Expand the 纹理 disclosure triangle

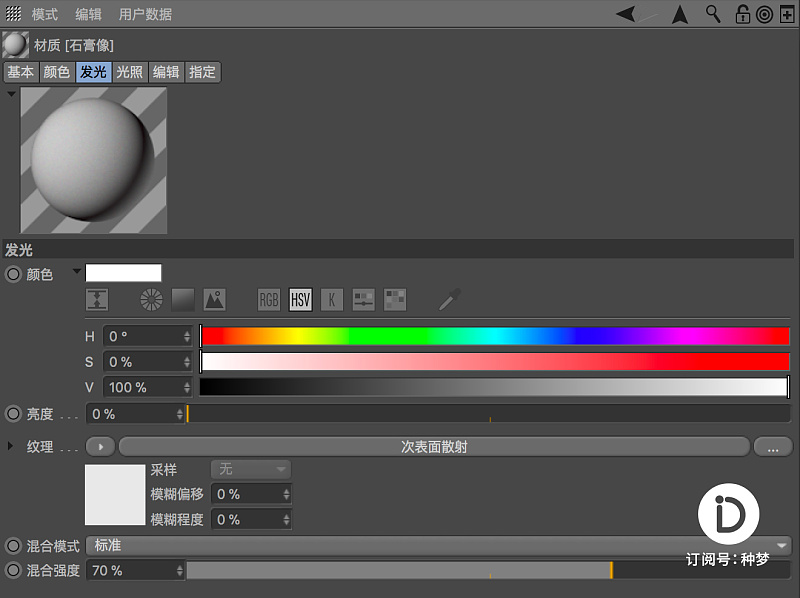pos(10,446)
